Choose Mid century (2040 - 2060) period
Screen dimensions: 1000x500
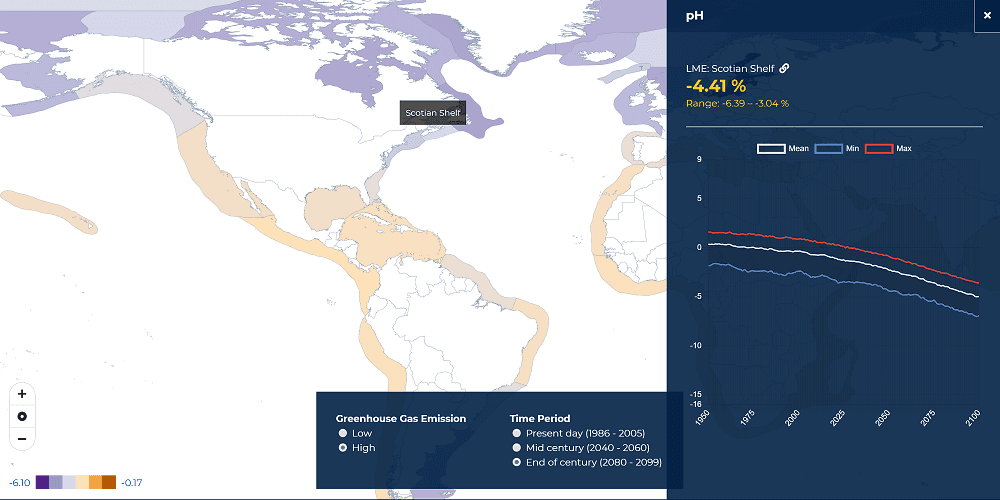pos(517,448)
